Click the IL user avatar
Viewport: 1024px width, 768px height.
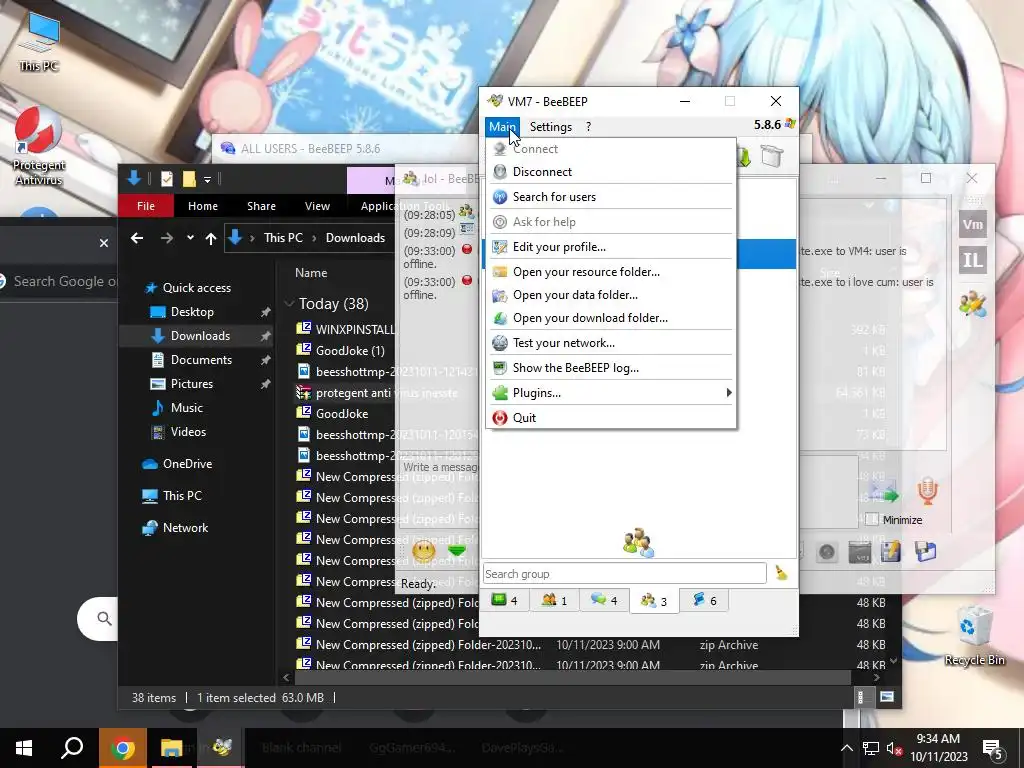(972, 261)
